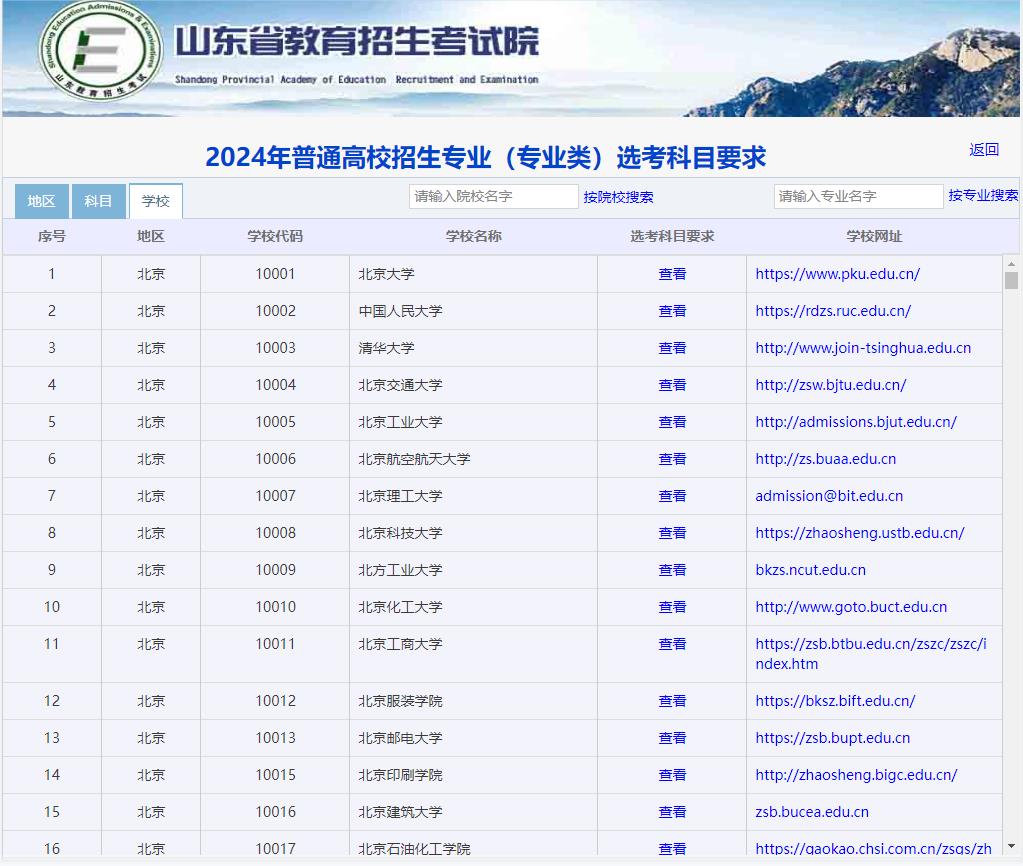Visit http://admissions.bjut.edu.cn/ link
Image resolution: width=1023 pixels, height=866 pixels.
click(856, 422)
